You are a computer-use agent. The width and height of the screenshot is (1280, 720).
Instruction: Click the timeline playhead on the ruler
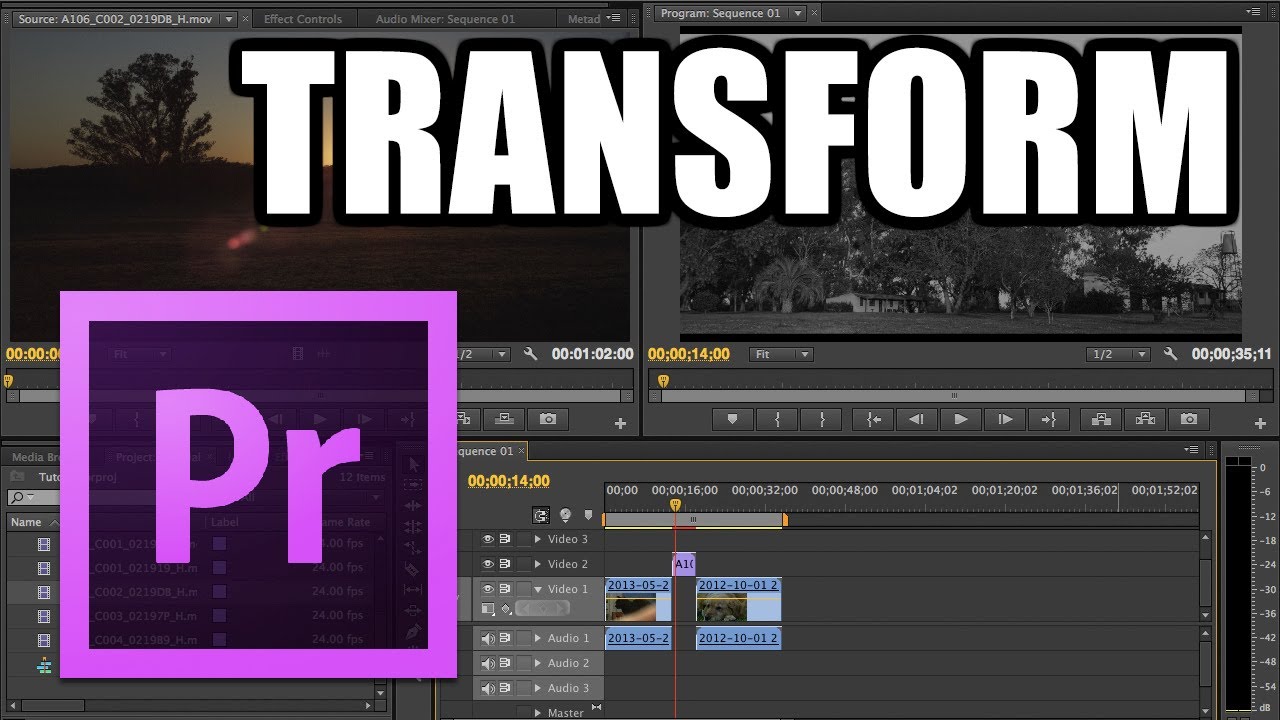click(x=675, y=505)
